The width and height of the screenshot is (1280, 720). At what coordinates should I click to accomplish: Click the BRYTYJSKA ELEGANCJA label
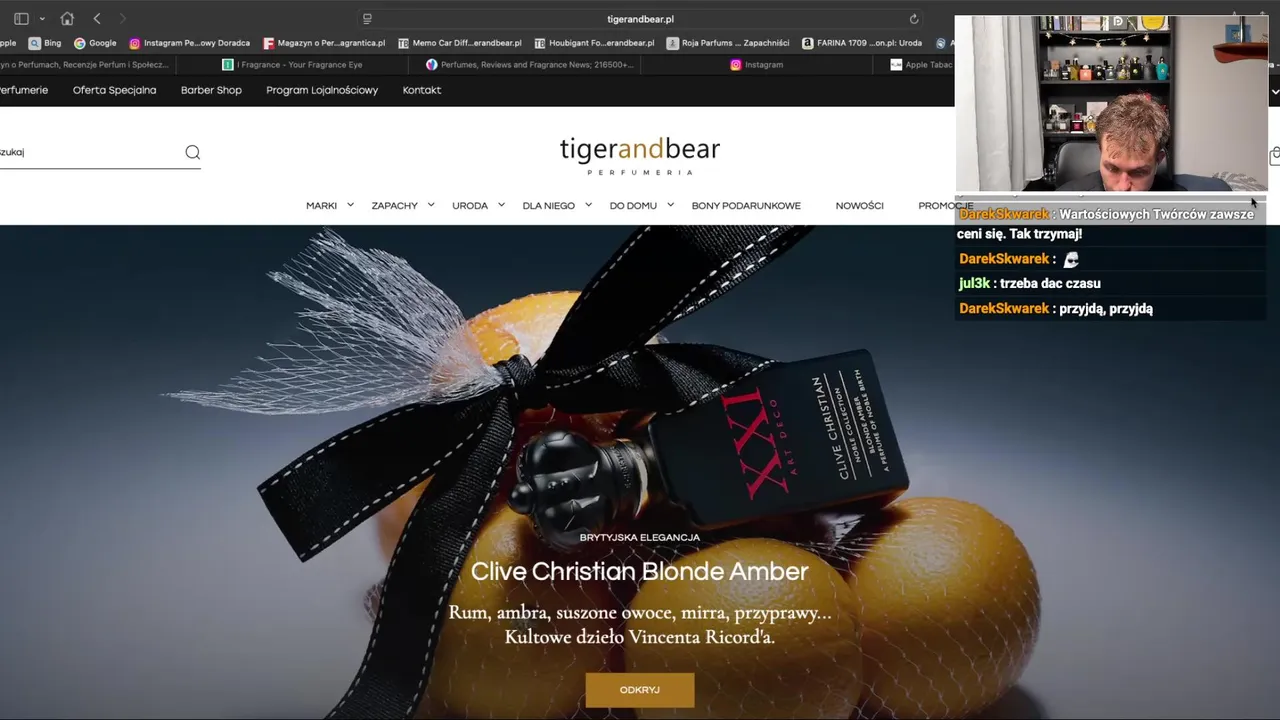[x=640, y=538]
